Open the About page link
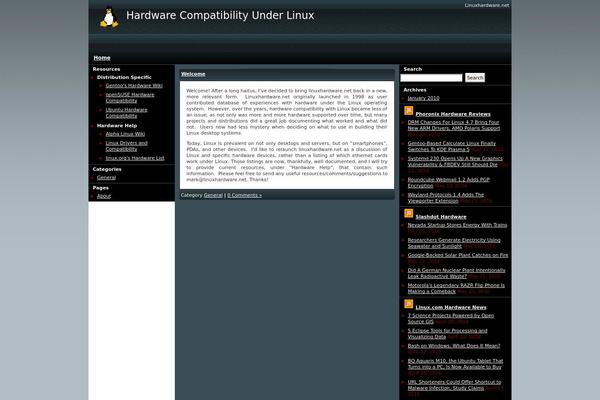The image size is (600, 400). pos(104,196)
